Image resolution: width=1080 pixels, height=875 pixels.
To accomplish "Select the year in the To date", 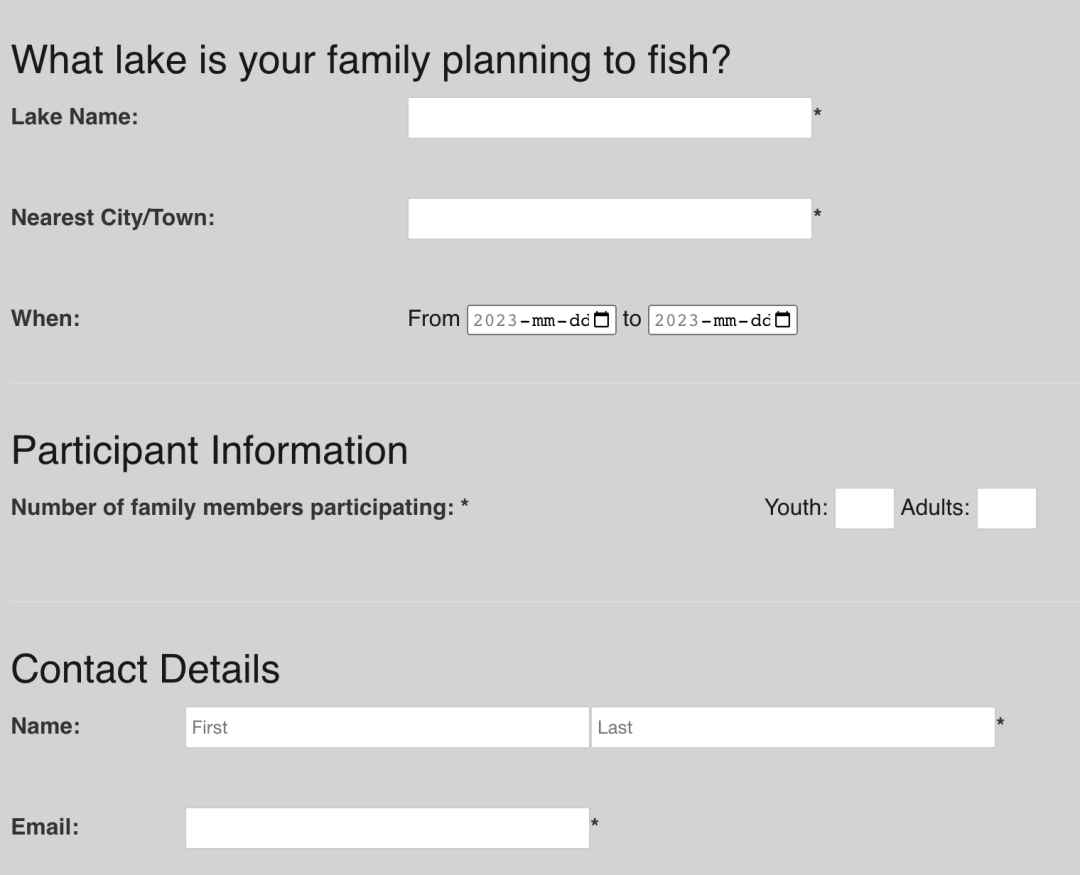I will click(675, 320).
